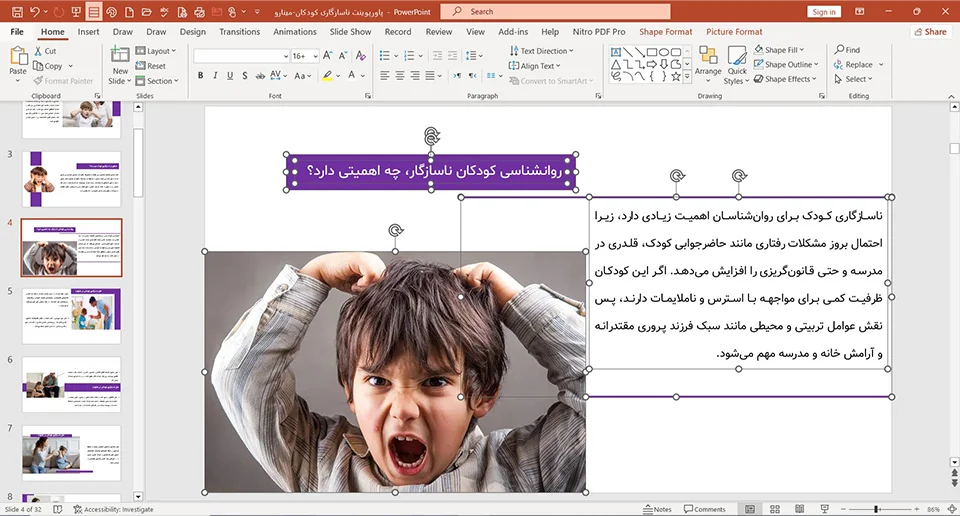The height and width of the screenshot is (516, 960).
Task: Clear all formatting from the text
Action: (361, 56)
